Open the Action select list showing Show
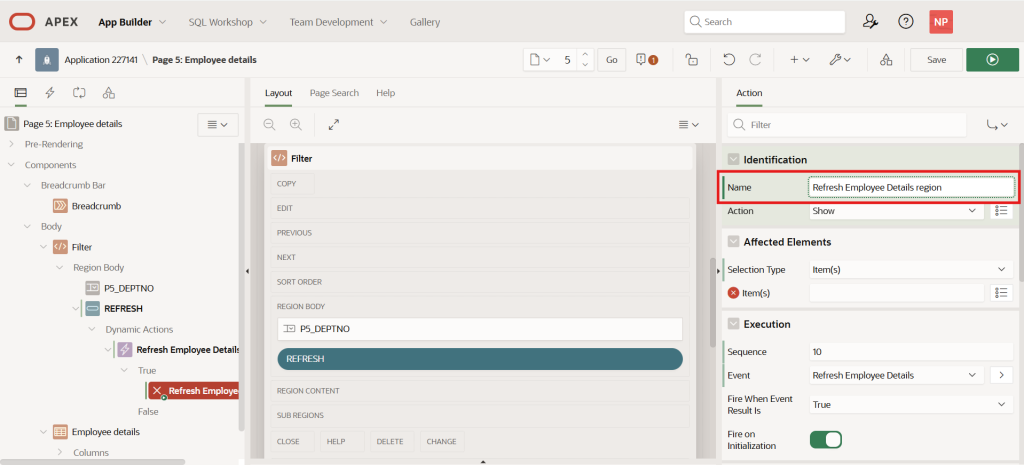Image resolution: width=1024 pixels, height=465 pixels. click(897, 211)
